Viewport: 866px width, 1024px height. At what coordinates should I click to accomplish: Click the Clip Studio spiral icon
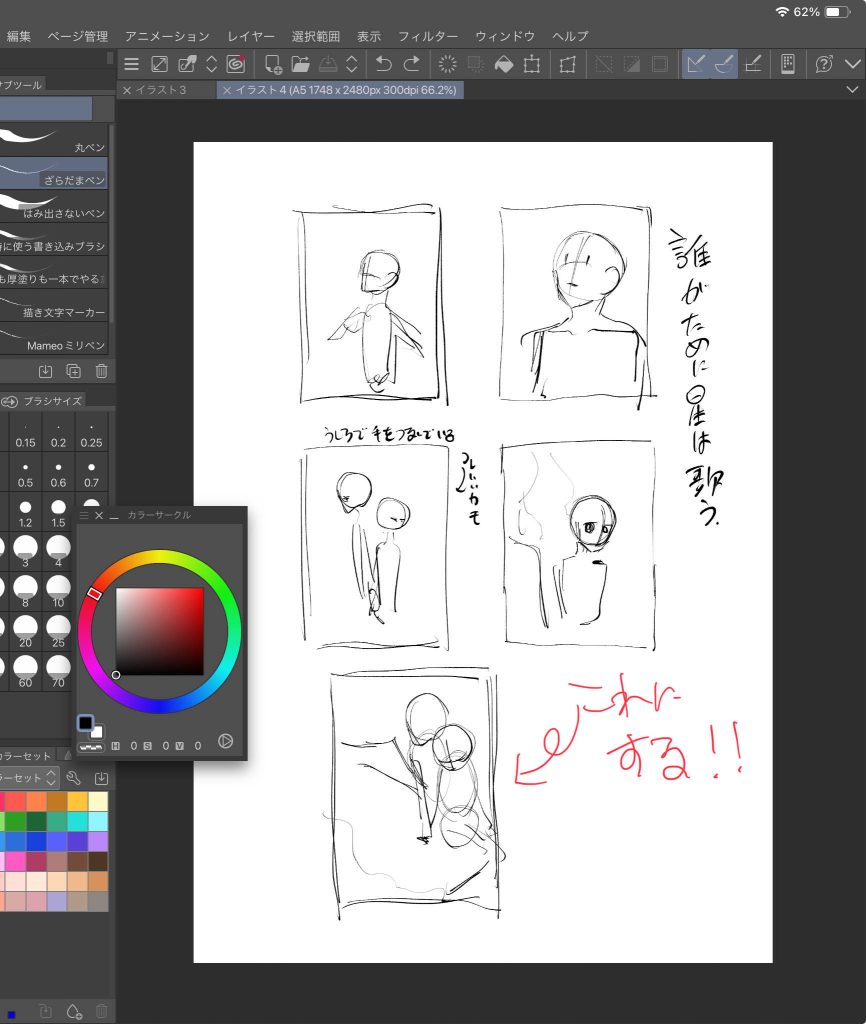coord(236,64)
